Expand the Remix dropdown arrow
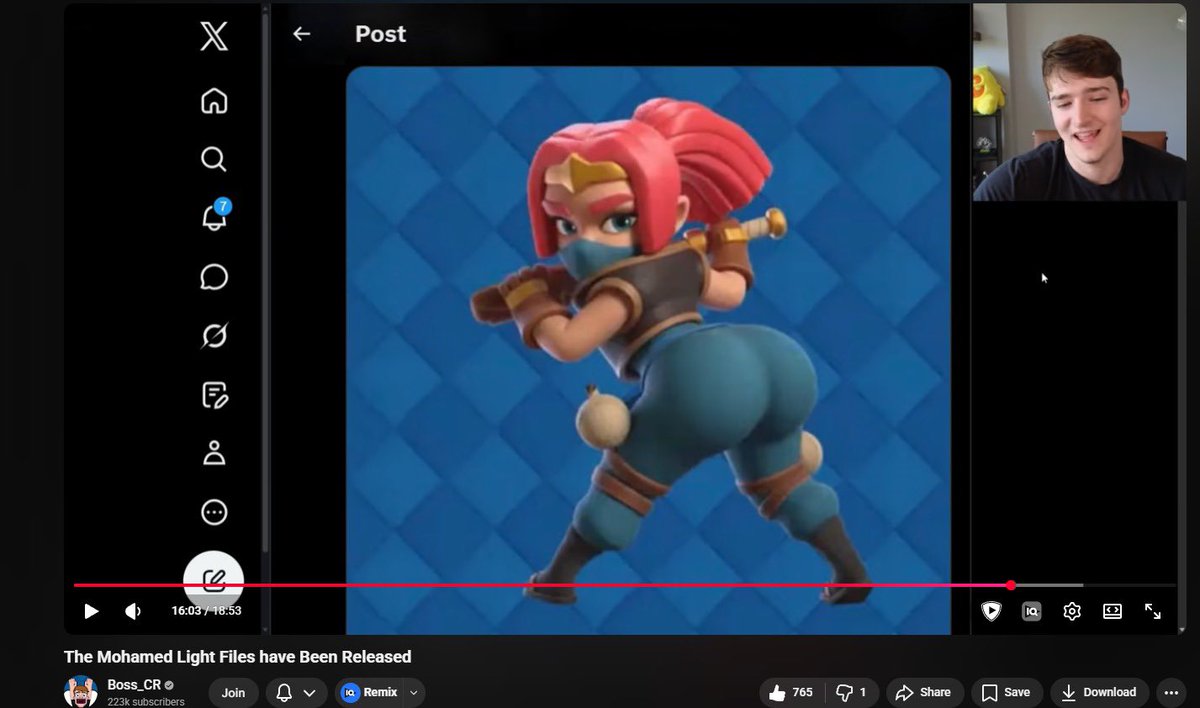Screen dimensions: 1200x708 pyautogui.click(x=413, y=692)
